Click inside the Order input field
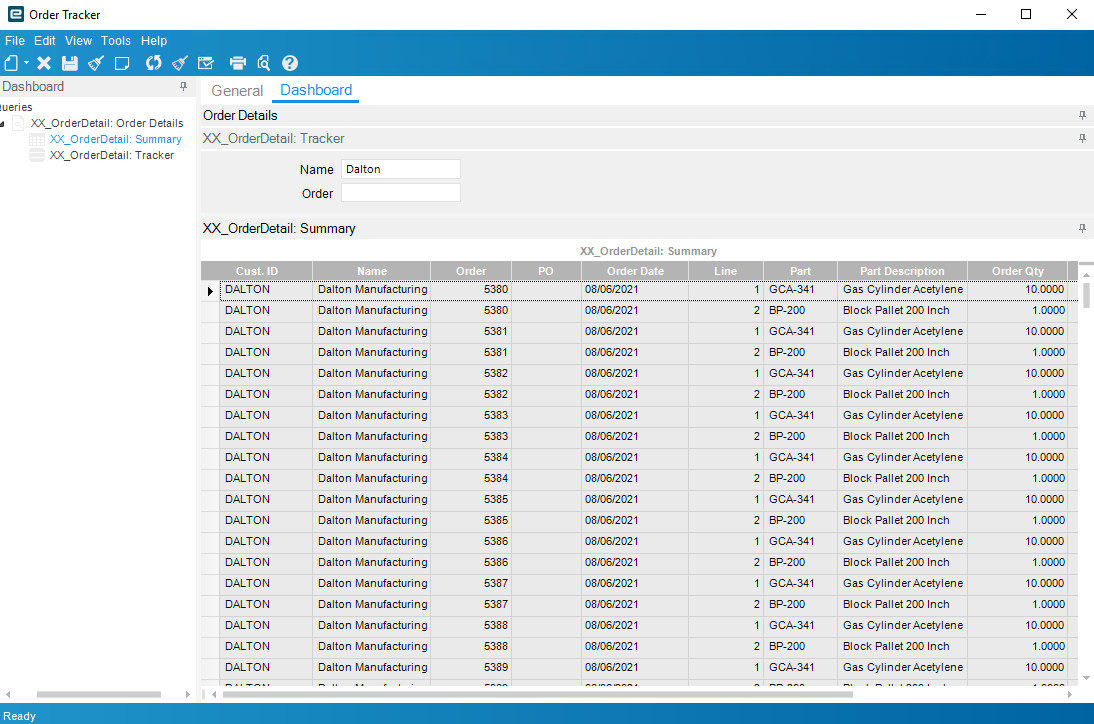Image resolution: width=1094 pixels, height=724 pixels. (400, 192)
